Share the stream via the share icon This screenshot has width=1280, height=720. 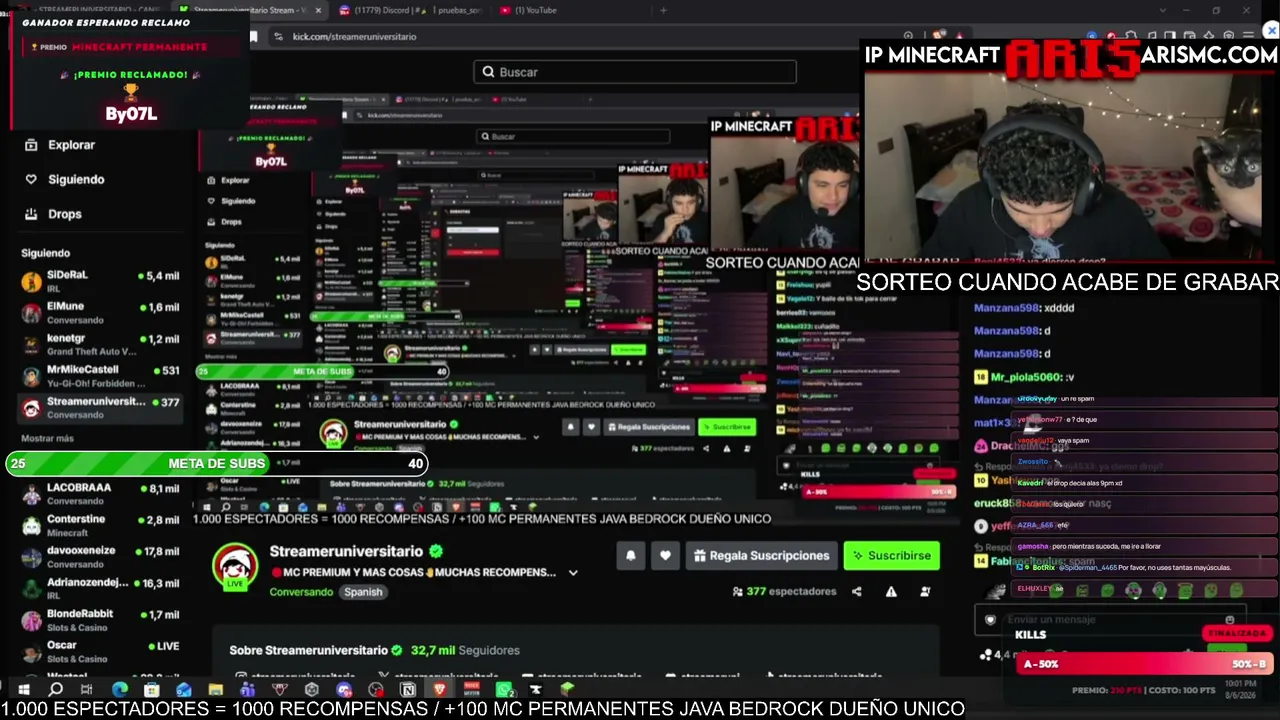point(856,591)
